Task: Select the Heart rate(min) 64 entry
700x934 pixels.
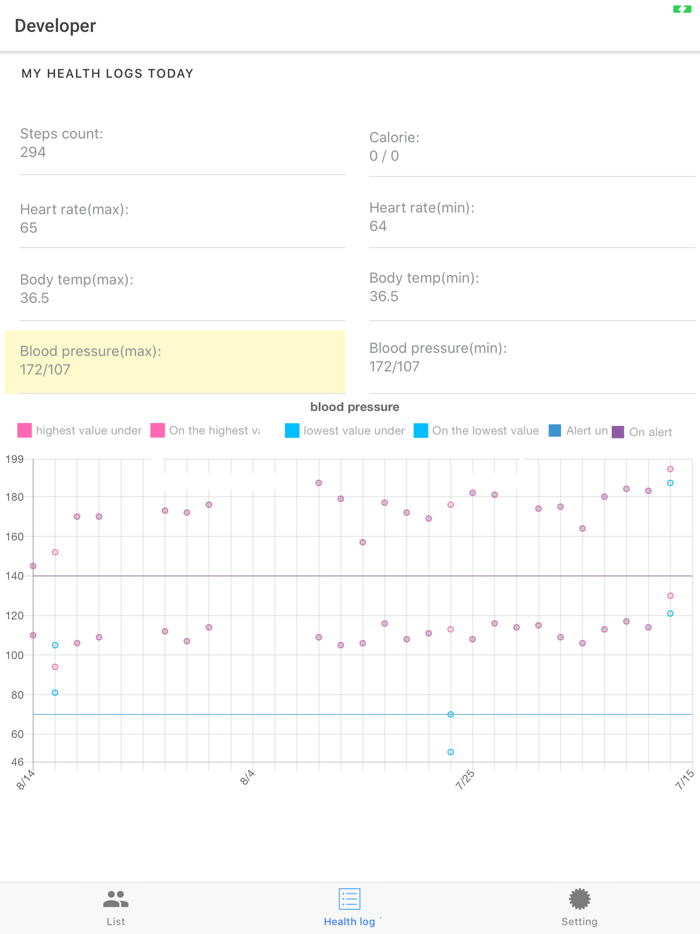Action: [532, 217]
